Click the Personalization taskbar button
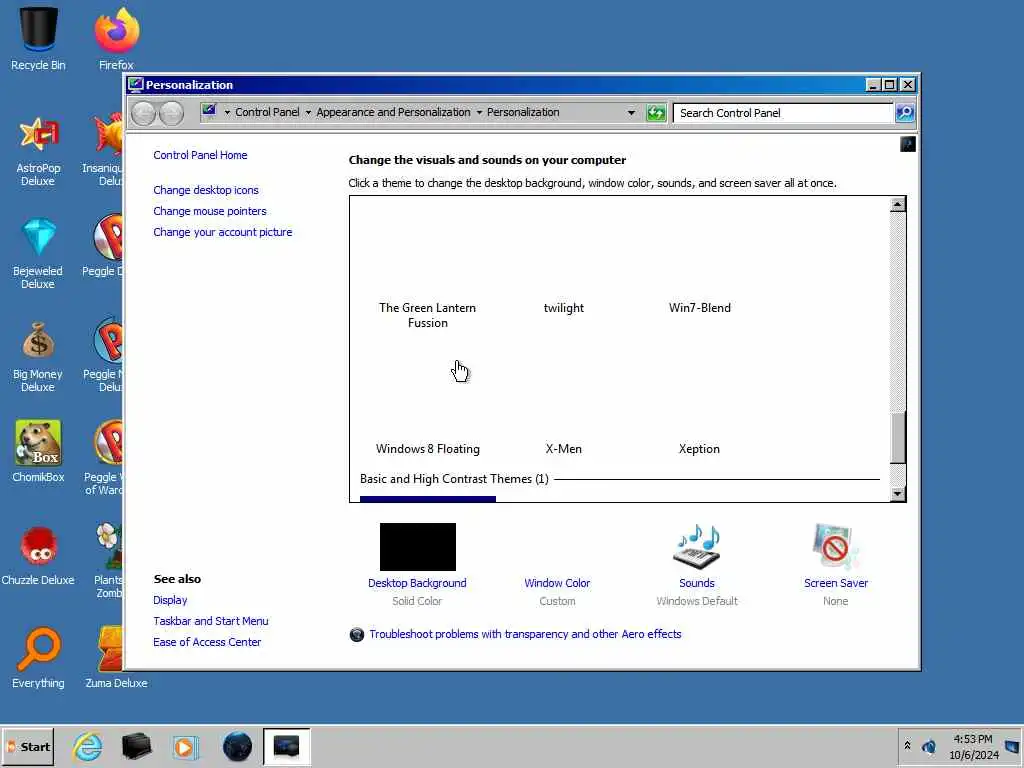The width and height of the screenshot is (1024, 768). click(287, 746)
